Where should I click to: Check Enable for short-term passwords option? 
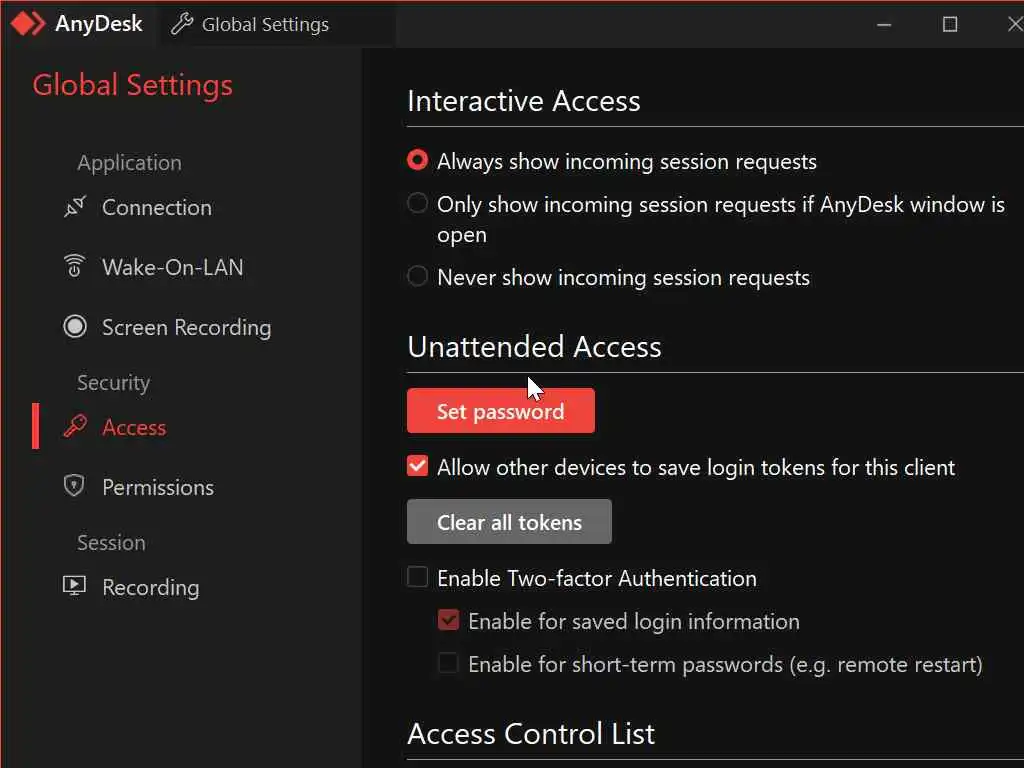[x=449, y=664]
